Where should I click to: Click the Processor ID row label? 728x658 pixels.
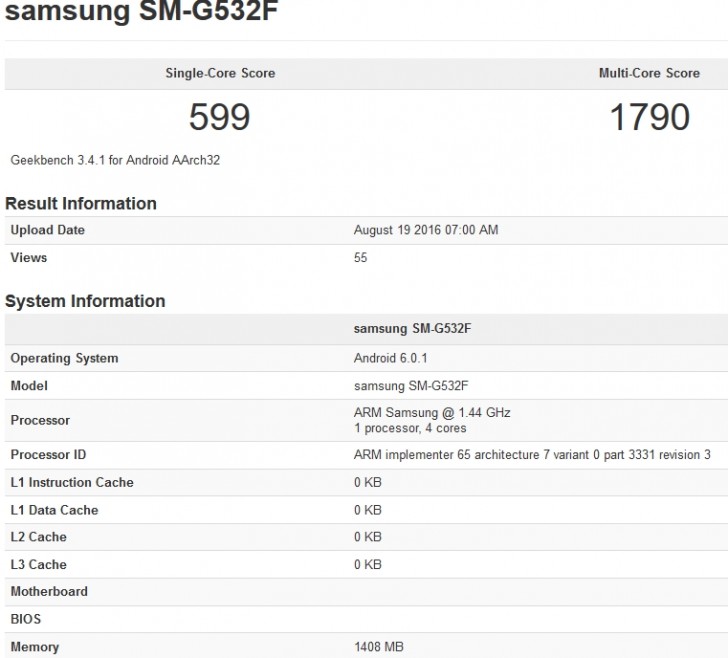(48, 455)
